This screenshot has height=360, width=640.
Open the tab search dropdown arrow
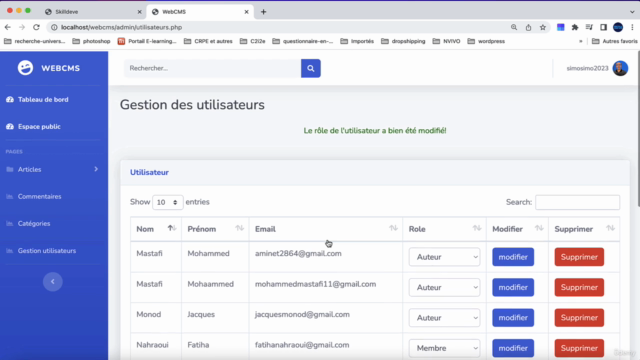[x=632, y=12]
